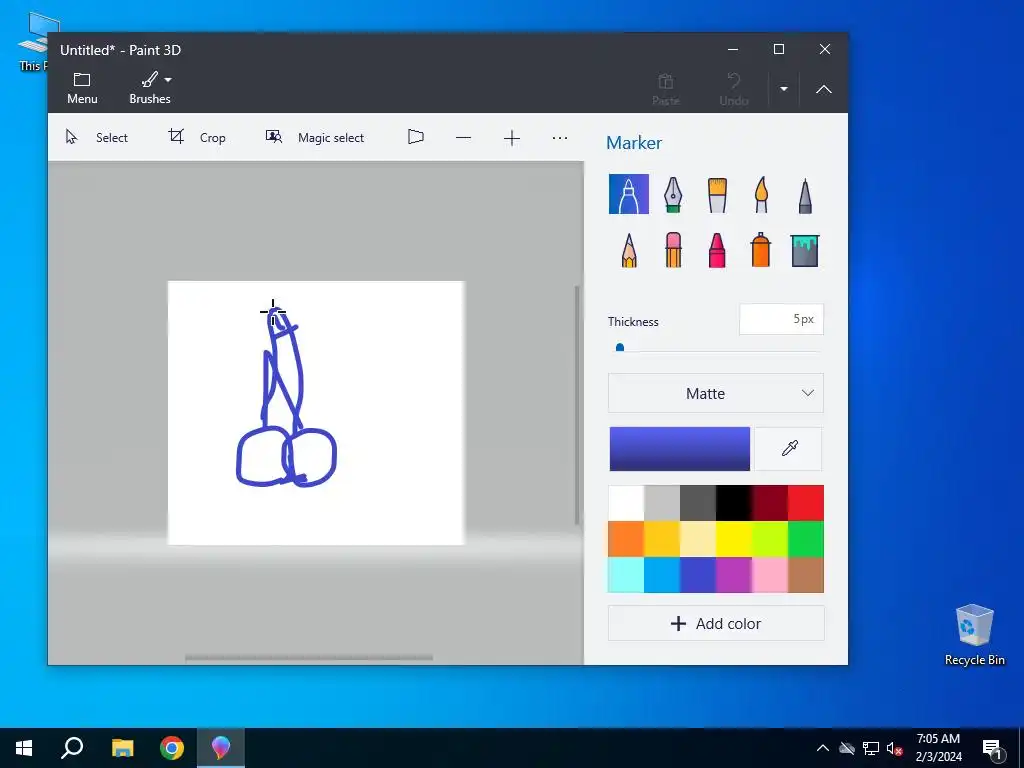Choose the light gray color swatch
Viewport: 1024px width, 768px height.
pos(662,503)
